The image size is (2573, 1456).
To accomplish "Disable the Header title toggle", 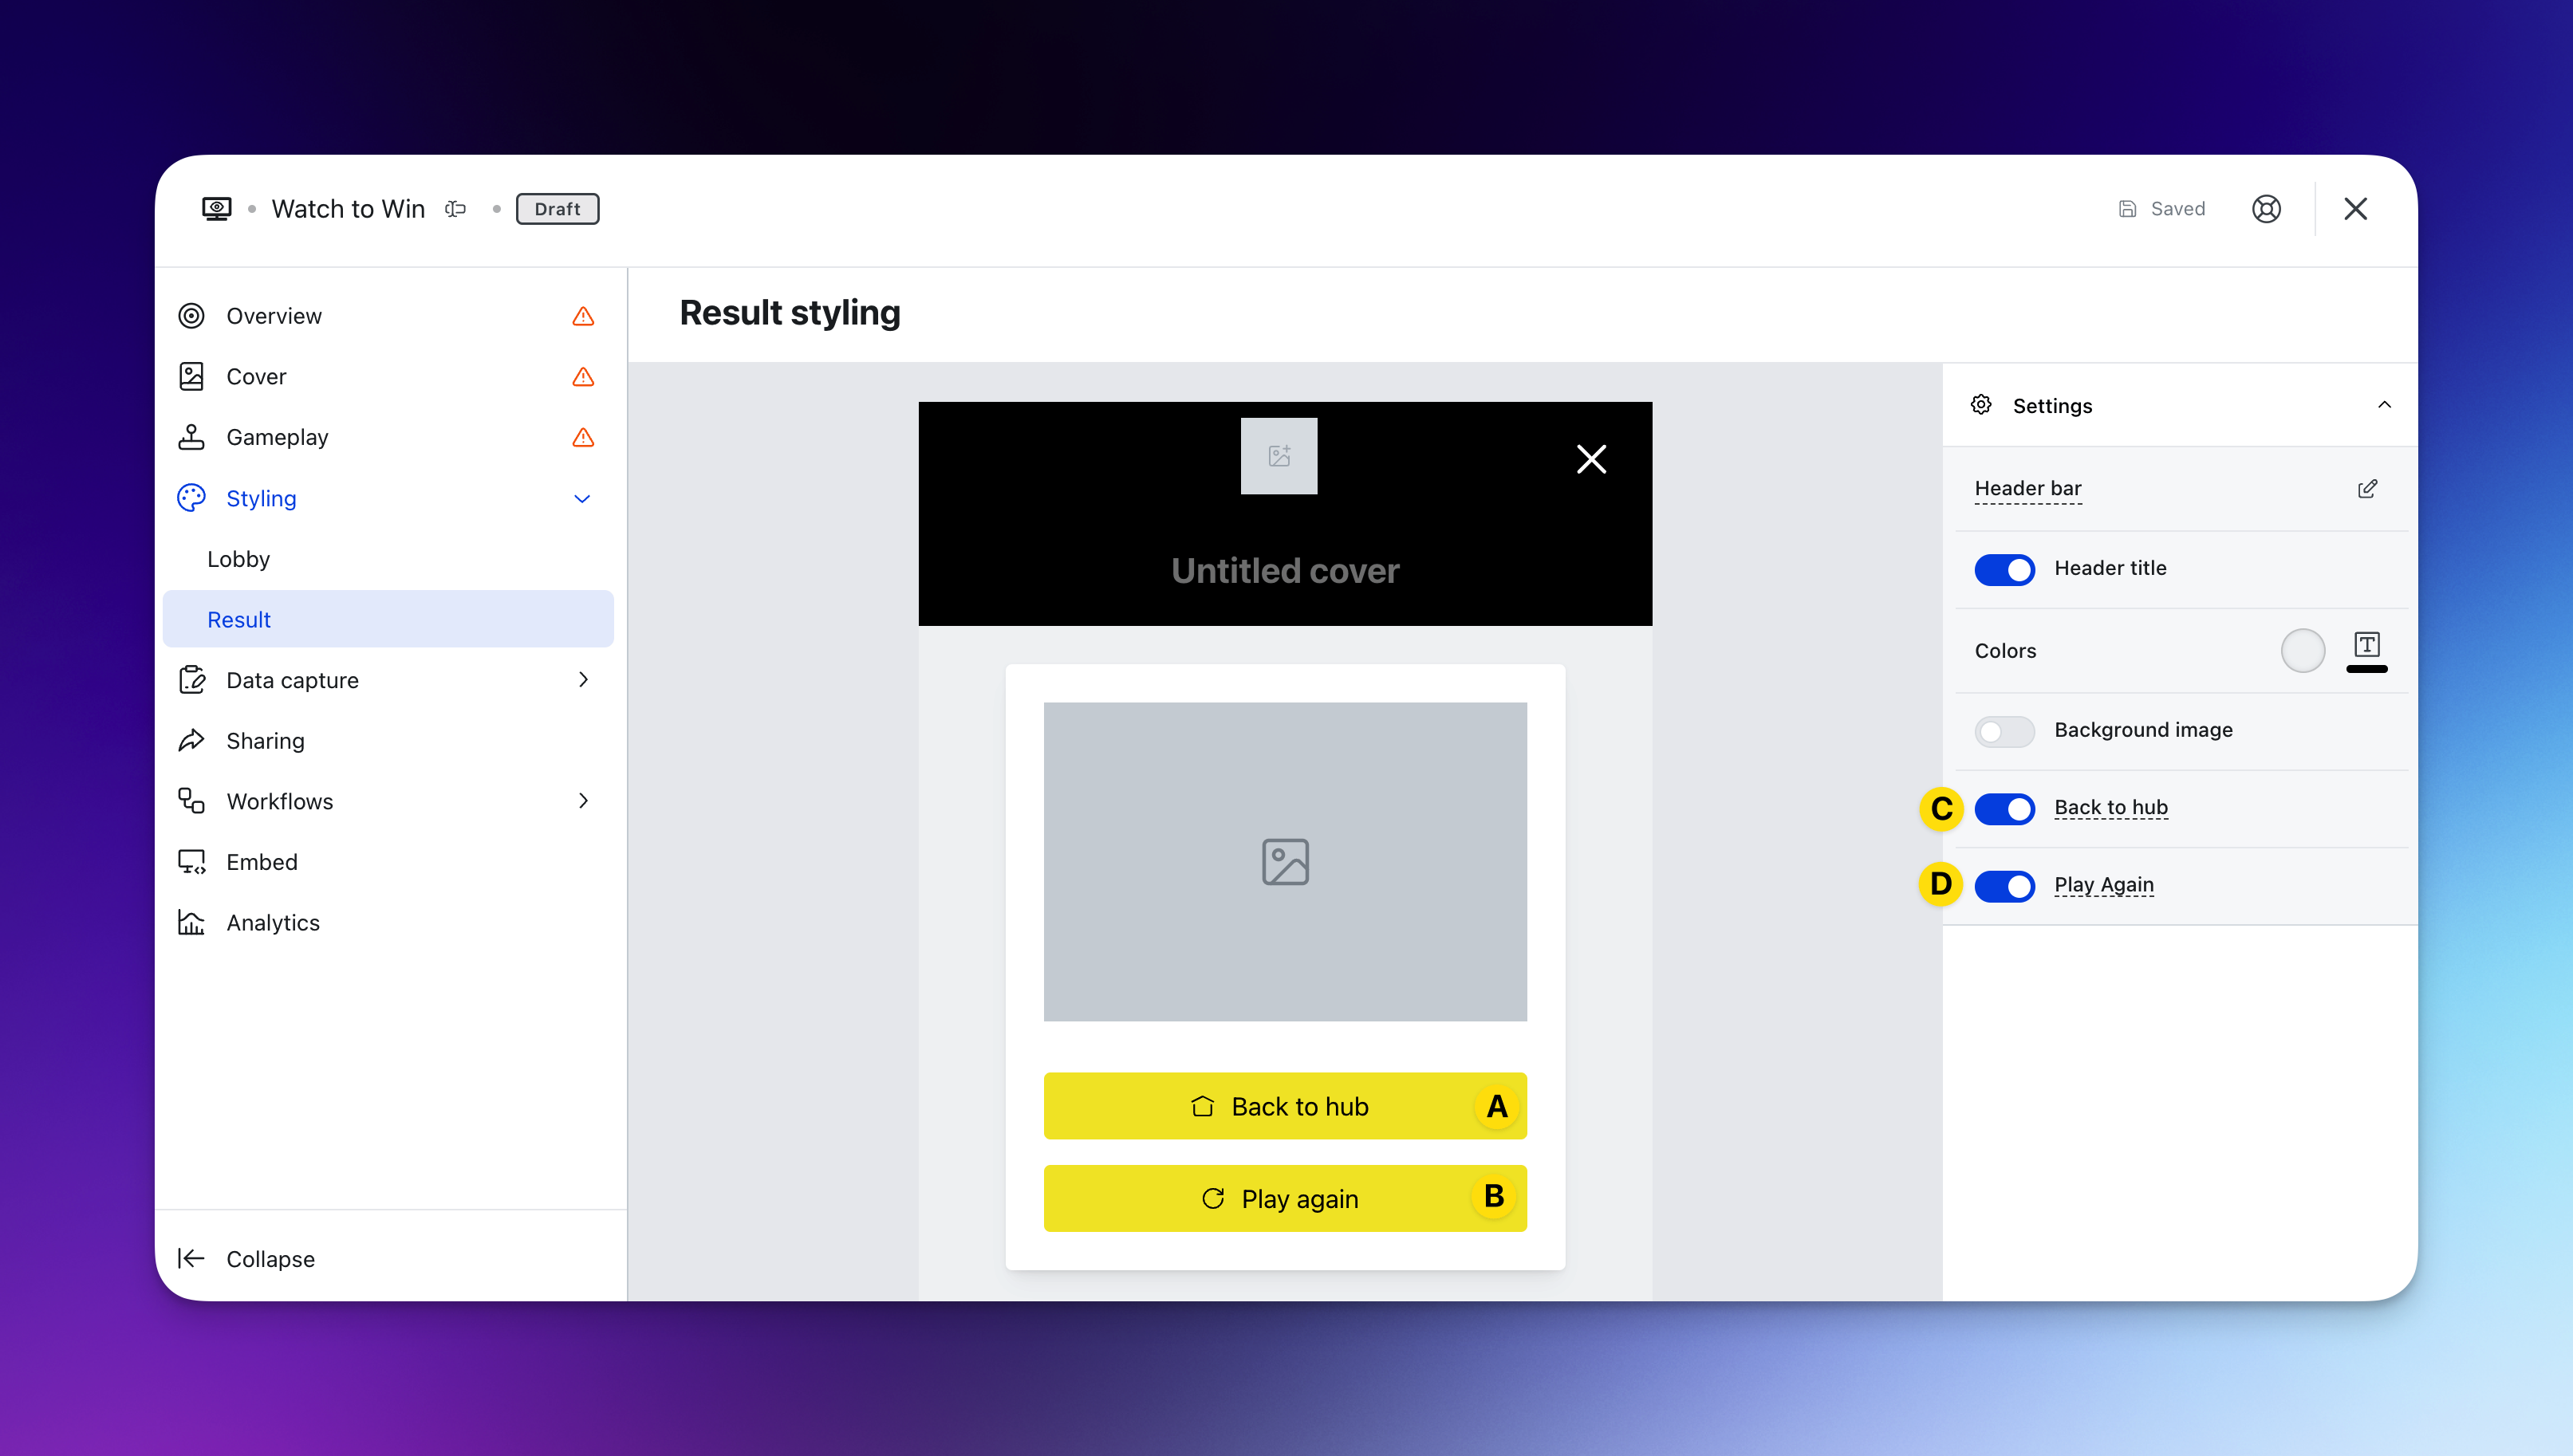I will (2004, 569).
